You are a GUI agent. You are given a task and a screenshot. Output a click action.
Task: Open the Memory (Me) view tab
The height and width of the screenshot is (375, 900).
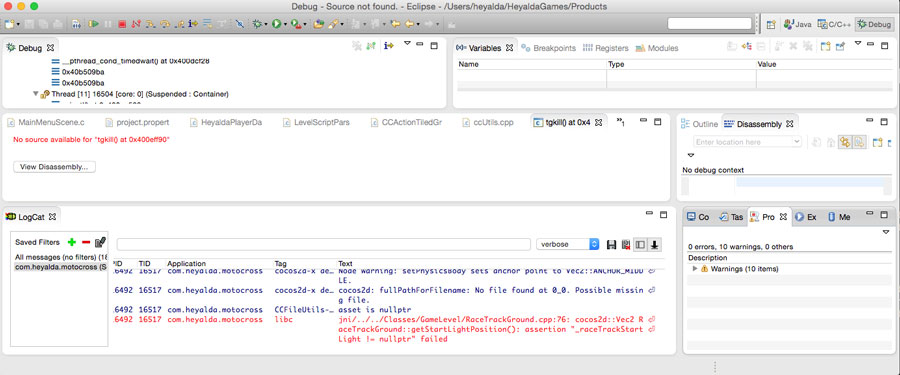pyautogui.click(x=839, y=217)
